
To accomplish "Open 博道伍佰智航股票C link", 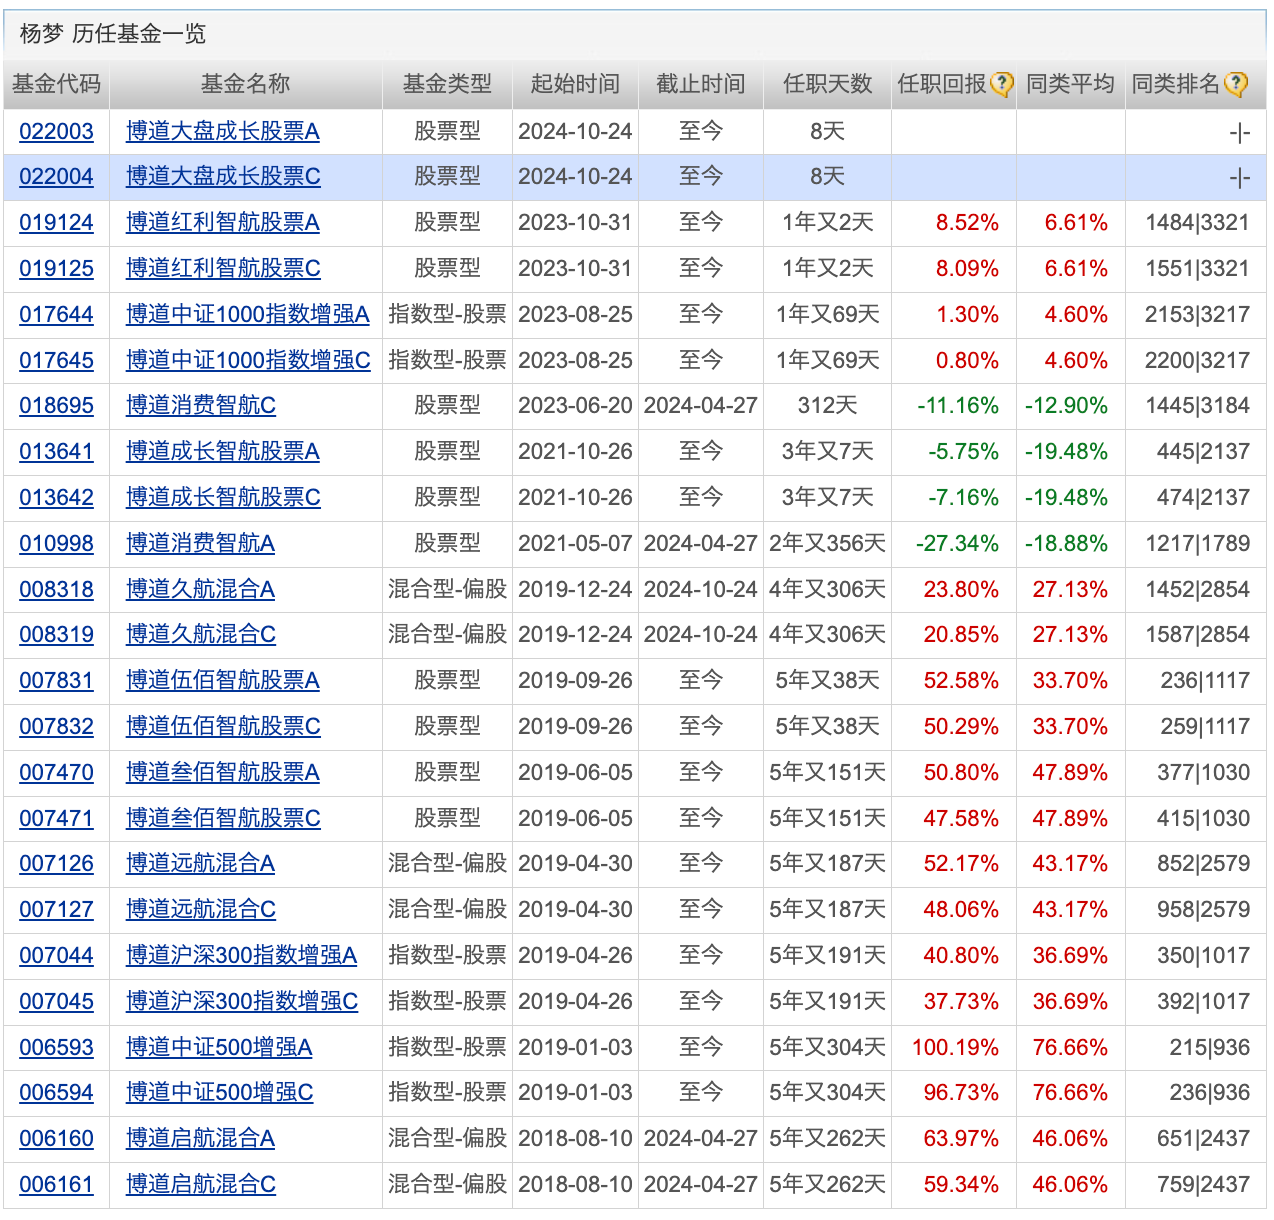I will 223,727.
